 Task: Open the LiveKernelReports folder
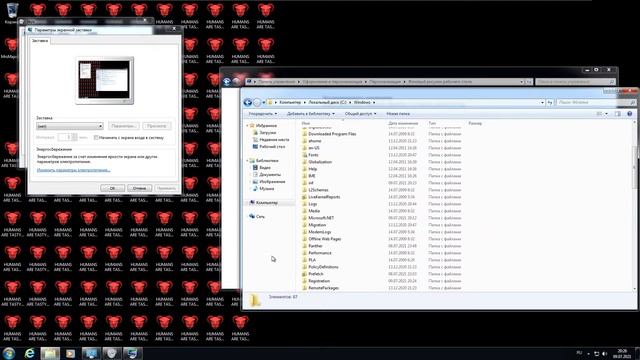pos(324,197)
